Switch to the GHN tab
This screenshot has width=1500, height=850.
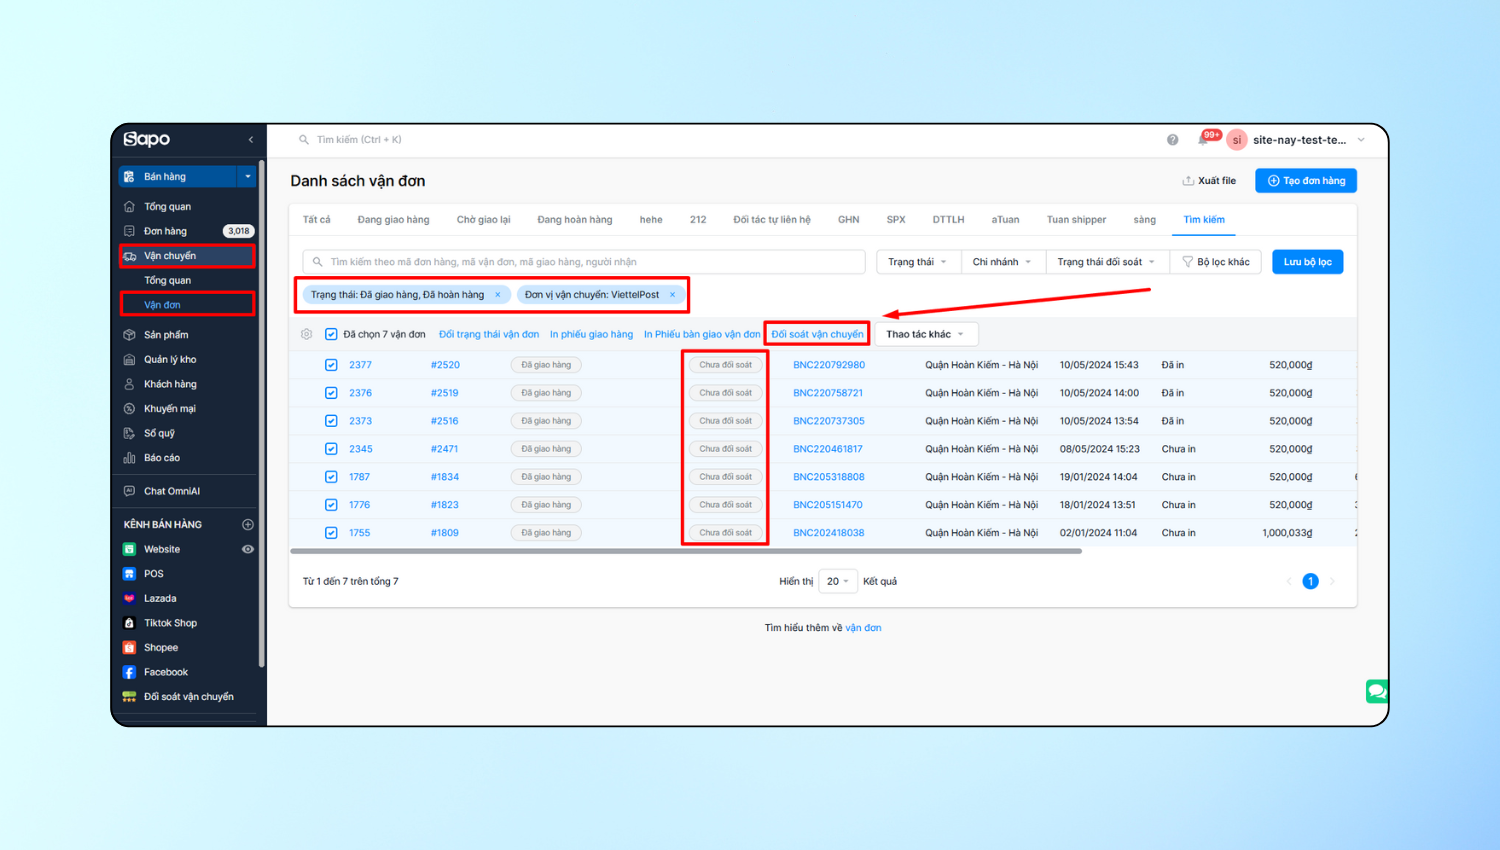tap(848, 220)
